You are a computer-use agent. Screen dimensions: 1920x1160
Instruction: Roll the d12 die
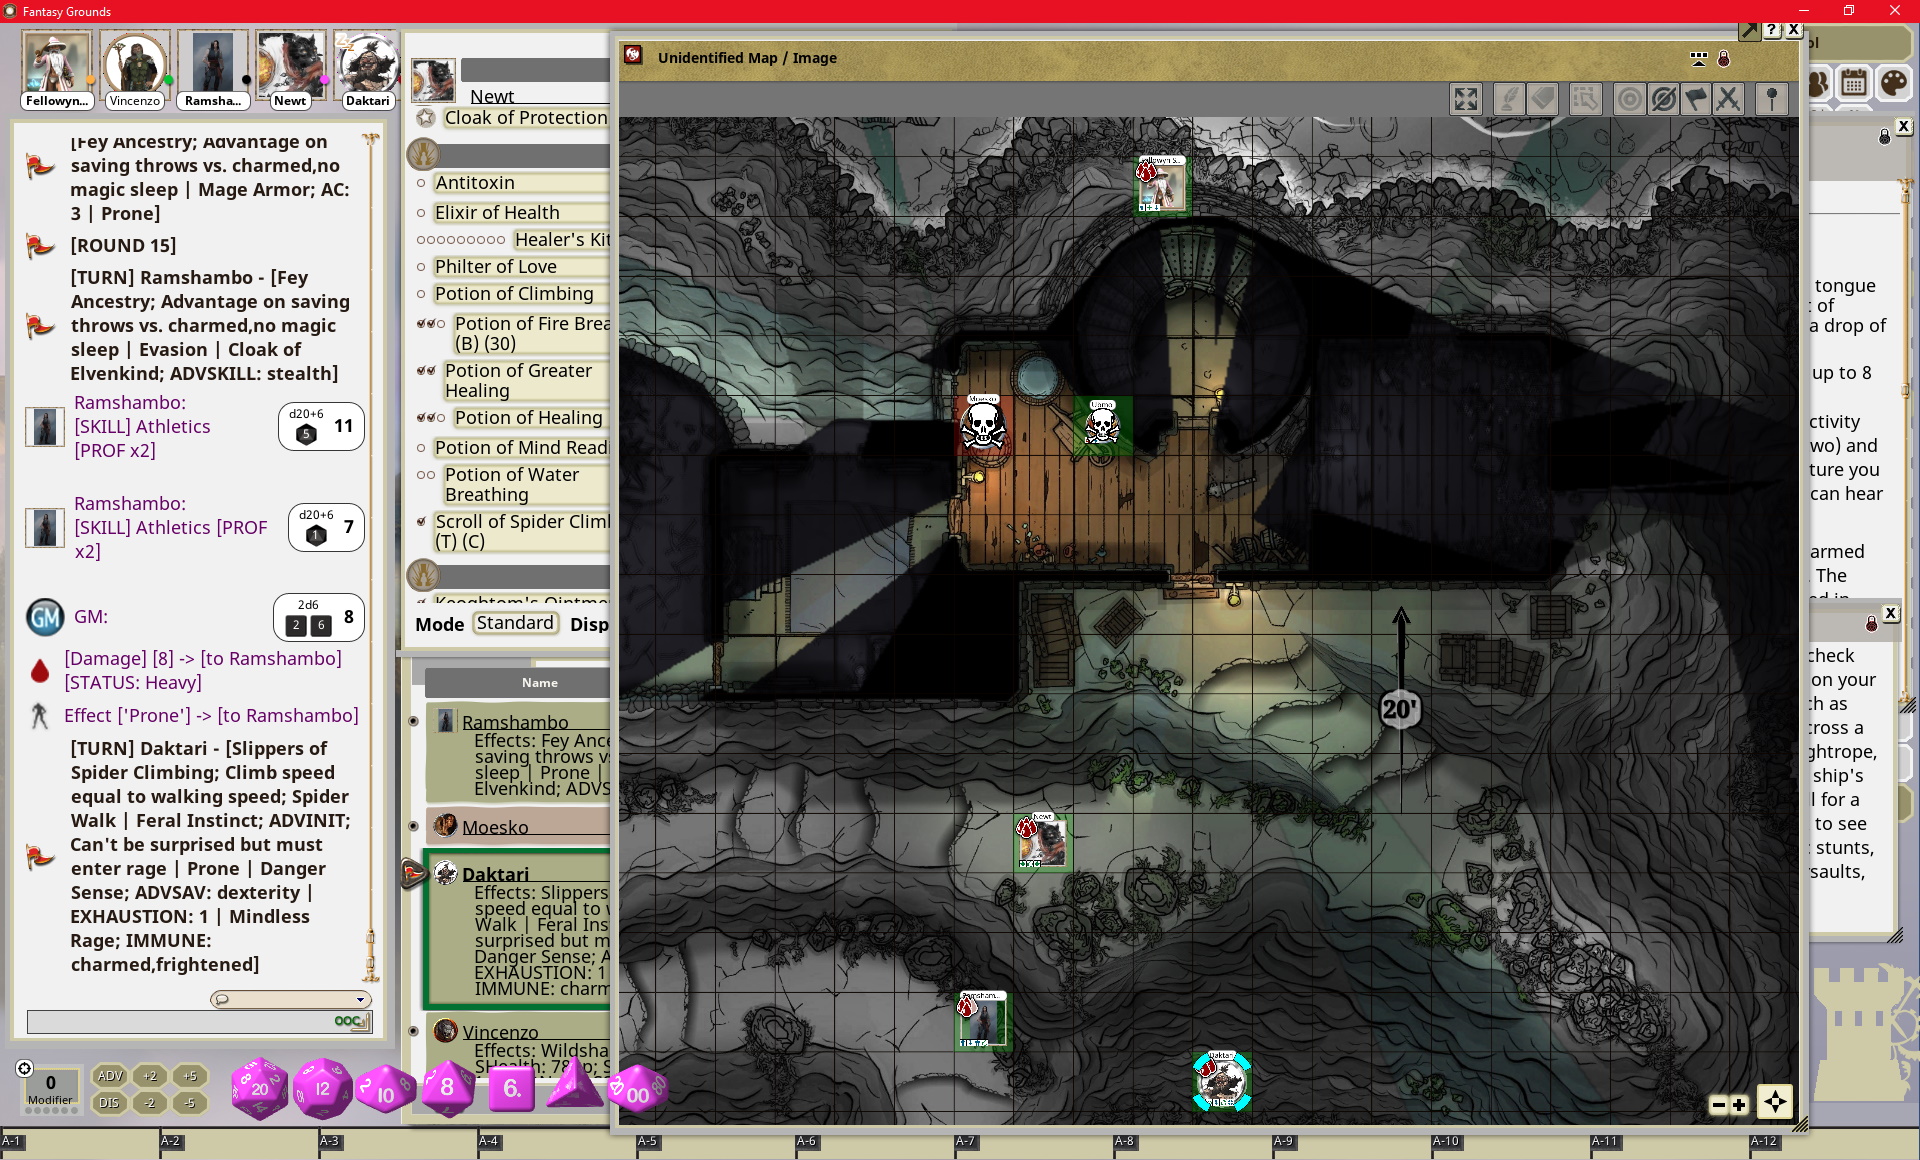click(x=322, y=1088)
